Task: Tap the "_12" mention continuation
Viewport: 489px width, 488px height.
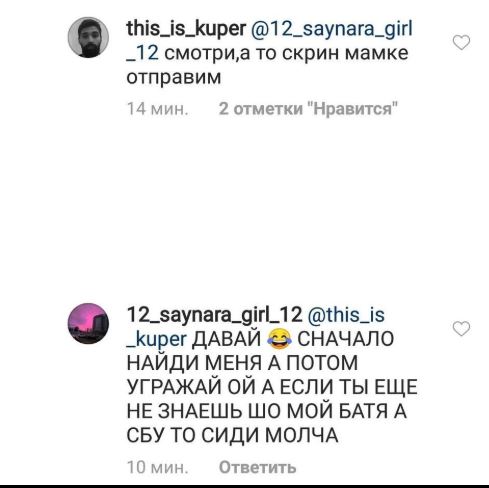Action: pos(143,54)
